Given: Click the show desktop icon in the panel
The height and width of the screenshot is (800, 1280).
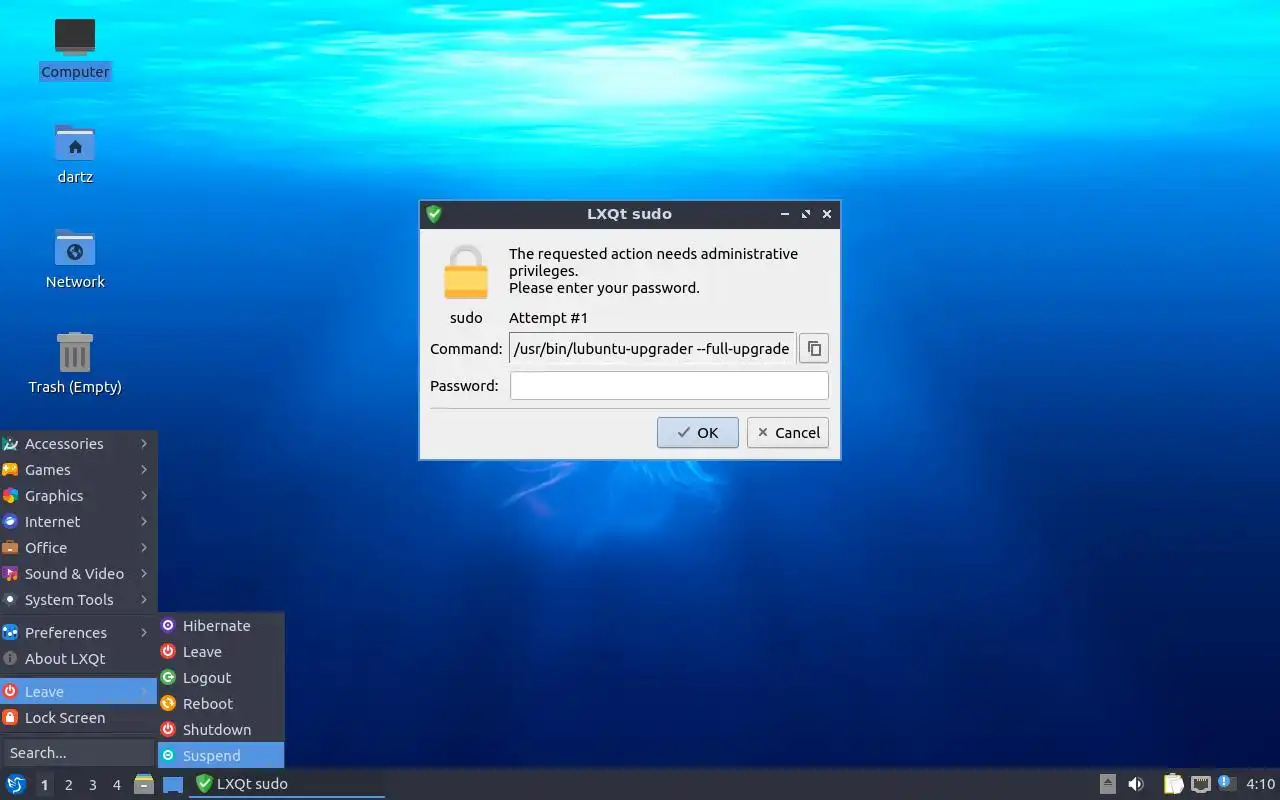Looking at the screenshot, I should (x=173, y=784).
